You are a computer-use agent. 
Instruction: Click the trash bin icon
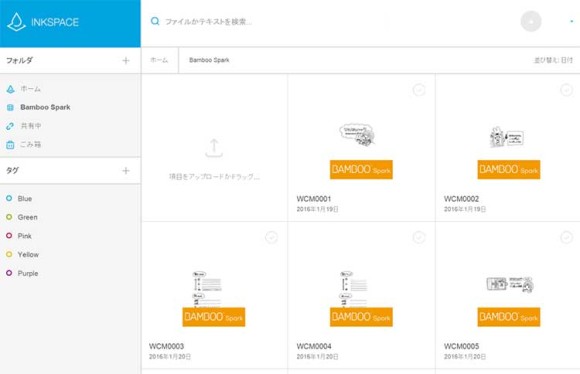[10, 145]
